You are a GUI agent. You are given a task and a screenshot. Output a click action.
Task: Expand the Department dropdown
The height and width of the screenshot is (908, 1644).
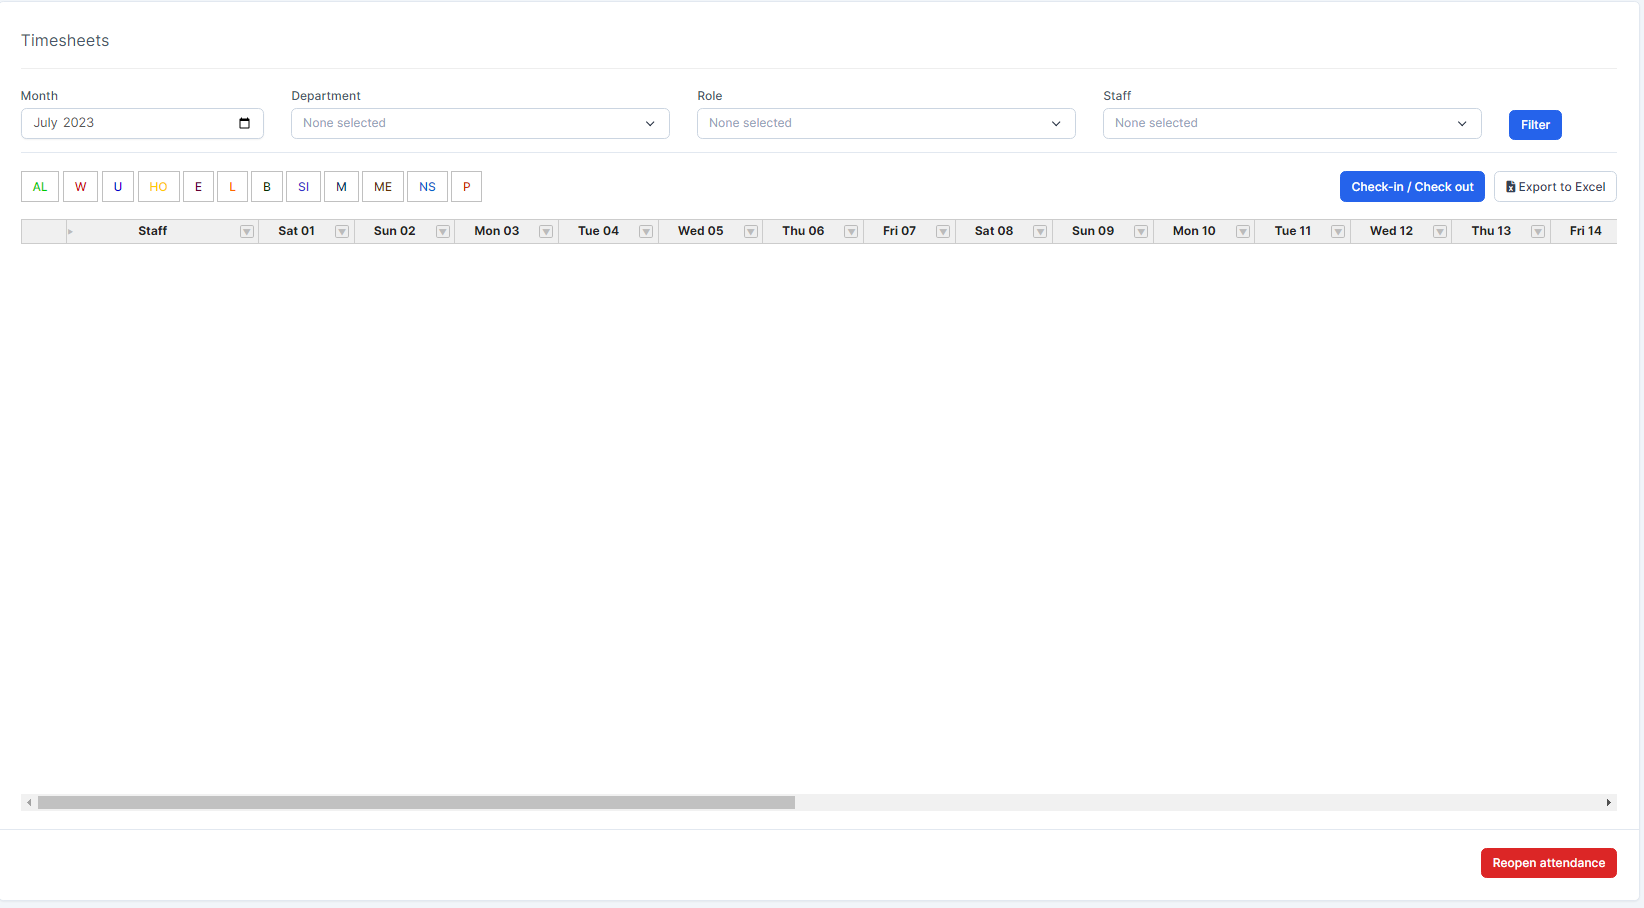click(x=480, y=123)
